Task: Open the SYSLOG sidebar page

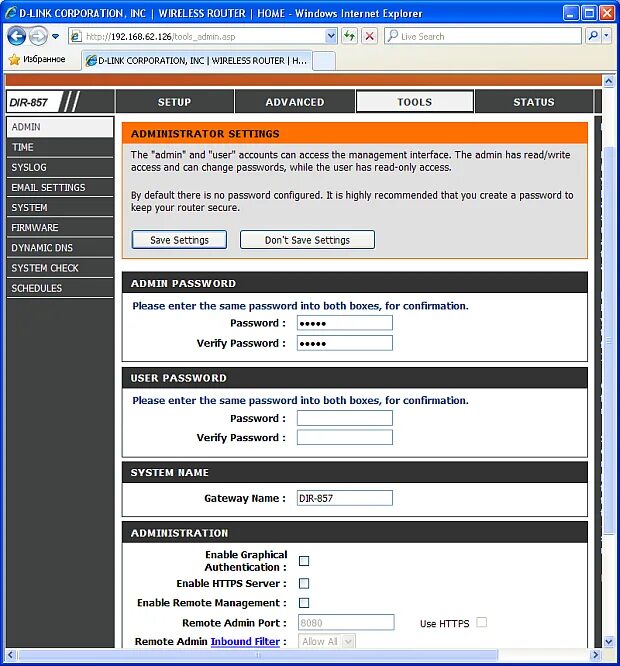Action: tap(60, 167)
